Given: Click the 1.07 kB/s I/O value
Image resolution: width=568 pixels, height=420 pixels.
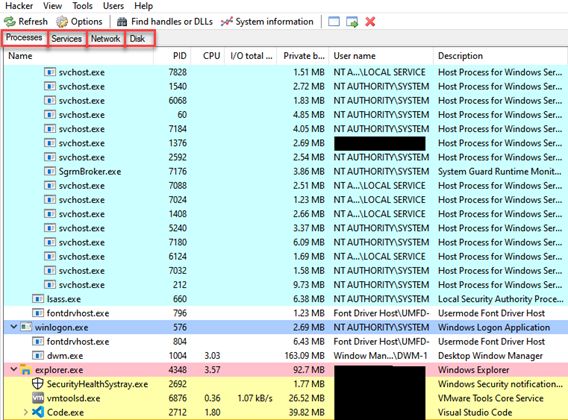Looking at the screenshot, I should click(255, 398).
